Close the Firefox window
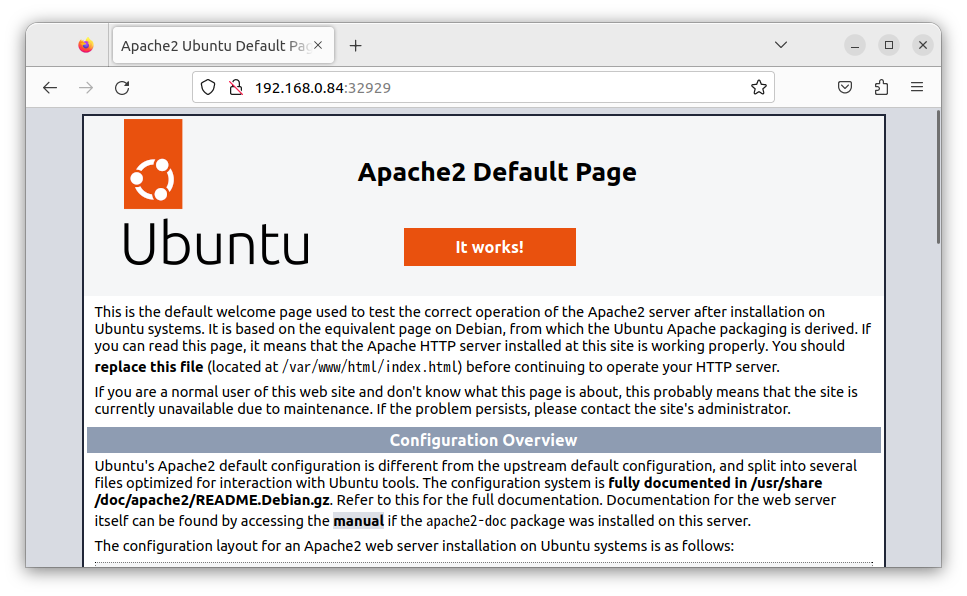967x596 pixels. (x=923, y=45)
